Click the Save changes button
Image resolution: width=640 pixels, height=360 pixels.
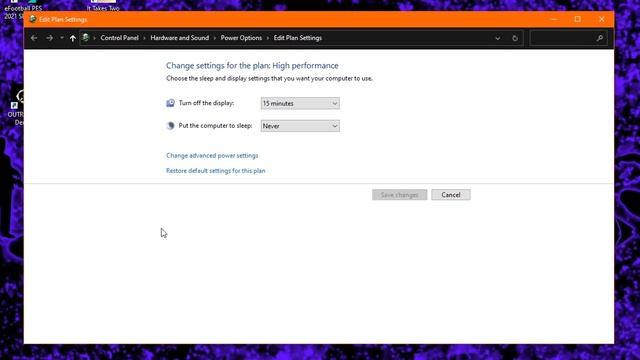point(400,195)
